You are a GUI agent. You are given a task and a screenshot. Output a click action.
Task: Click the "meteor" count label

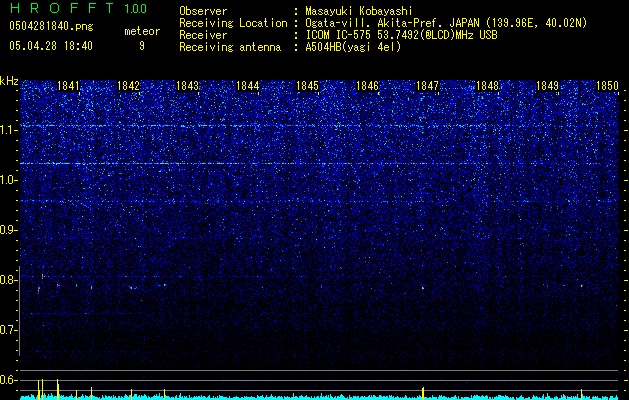tap(142, 31)
